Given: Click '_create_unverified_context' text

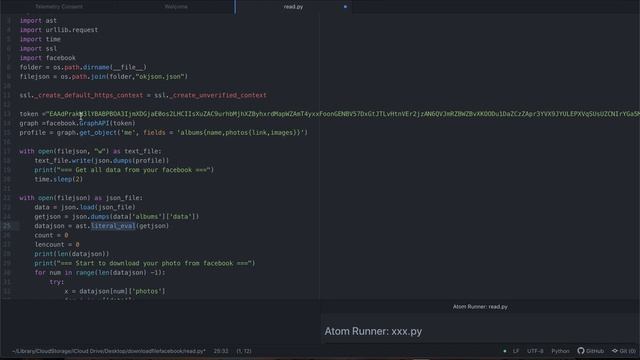Looking at the screenshot, I should 218,95.
